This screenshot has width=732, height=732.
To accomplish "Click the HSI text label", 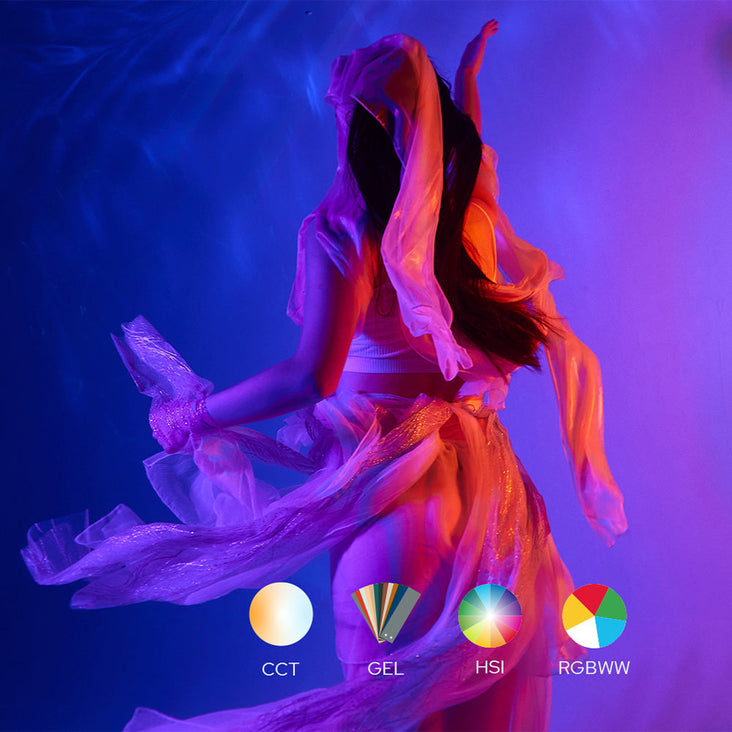I will [490, 668].
